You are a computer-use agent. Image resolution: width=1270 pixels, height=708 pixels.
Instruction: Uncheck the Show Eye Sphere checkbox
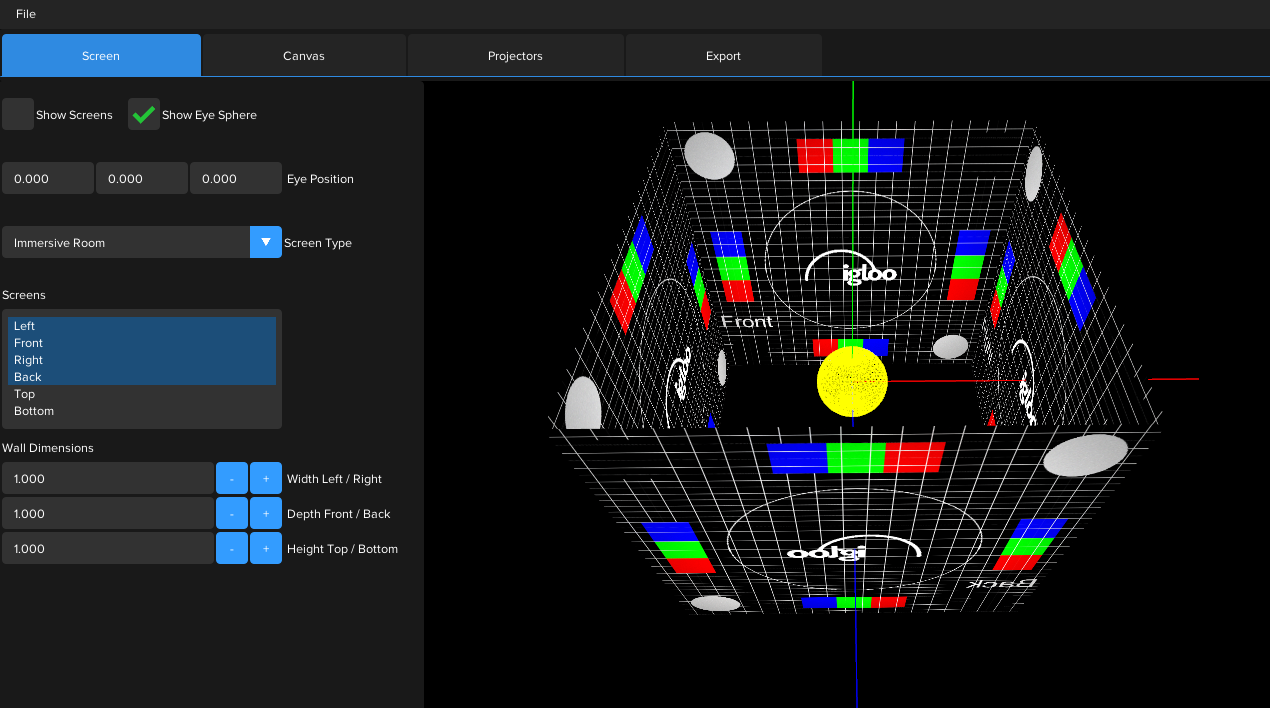pos(144,115)
